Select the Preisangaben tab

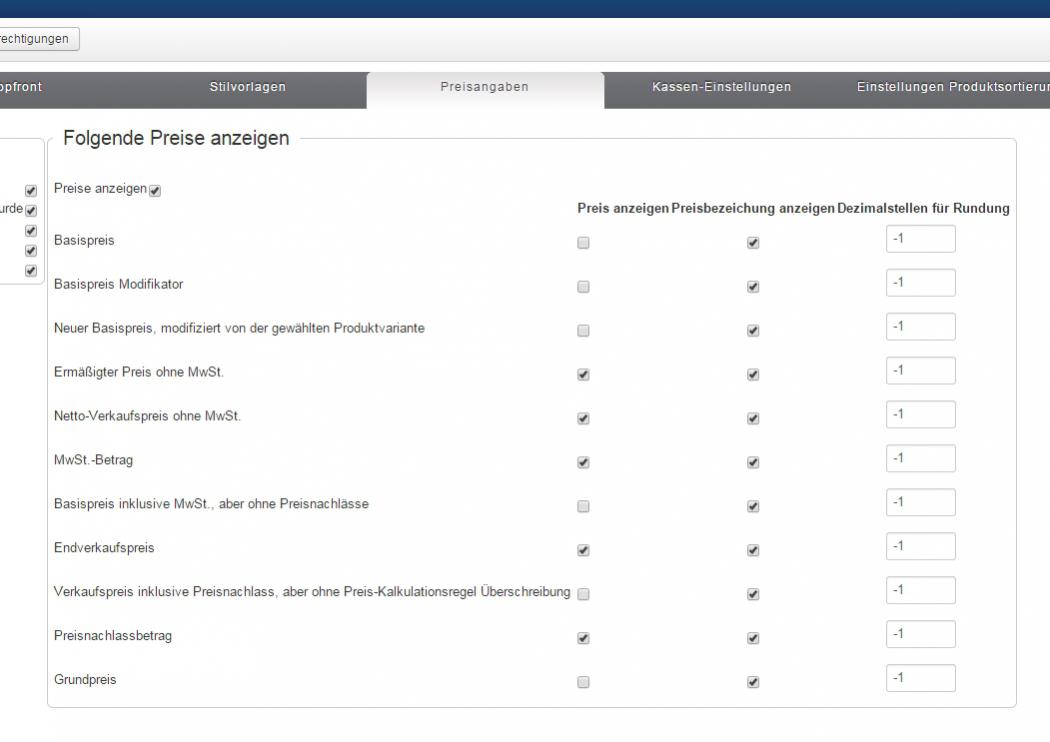[x=485, y=87]
